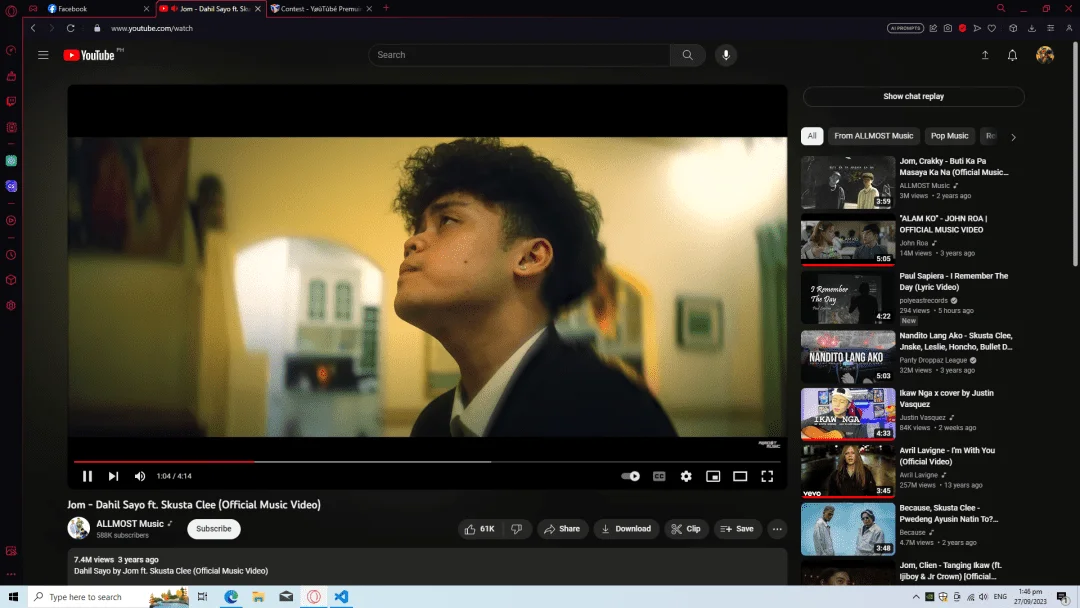Open more actions ellipsis menu
1080x608 pixels.
tap(777, 529)
